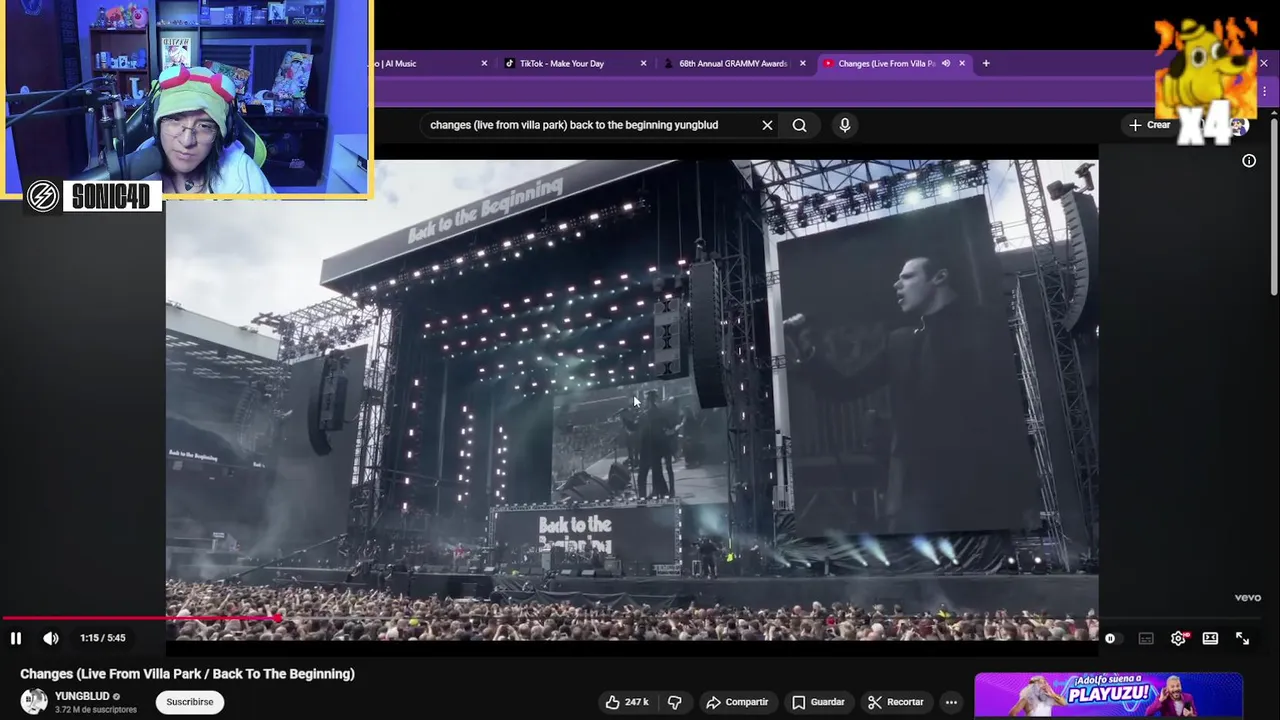Clear the YouTube search box text
This screenshot has width=1280, height=720.
click(767, 125)
